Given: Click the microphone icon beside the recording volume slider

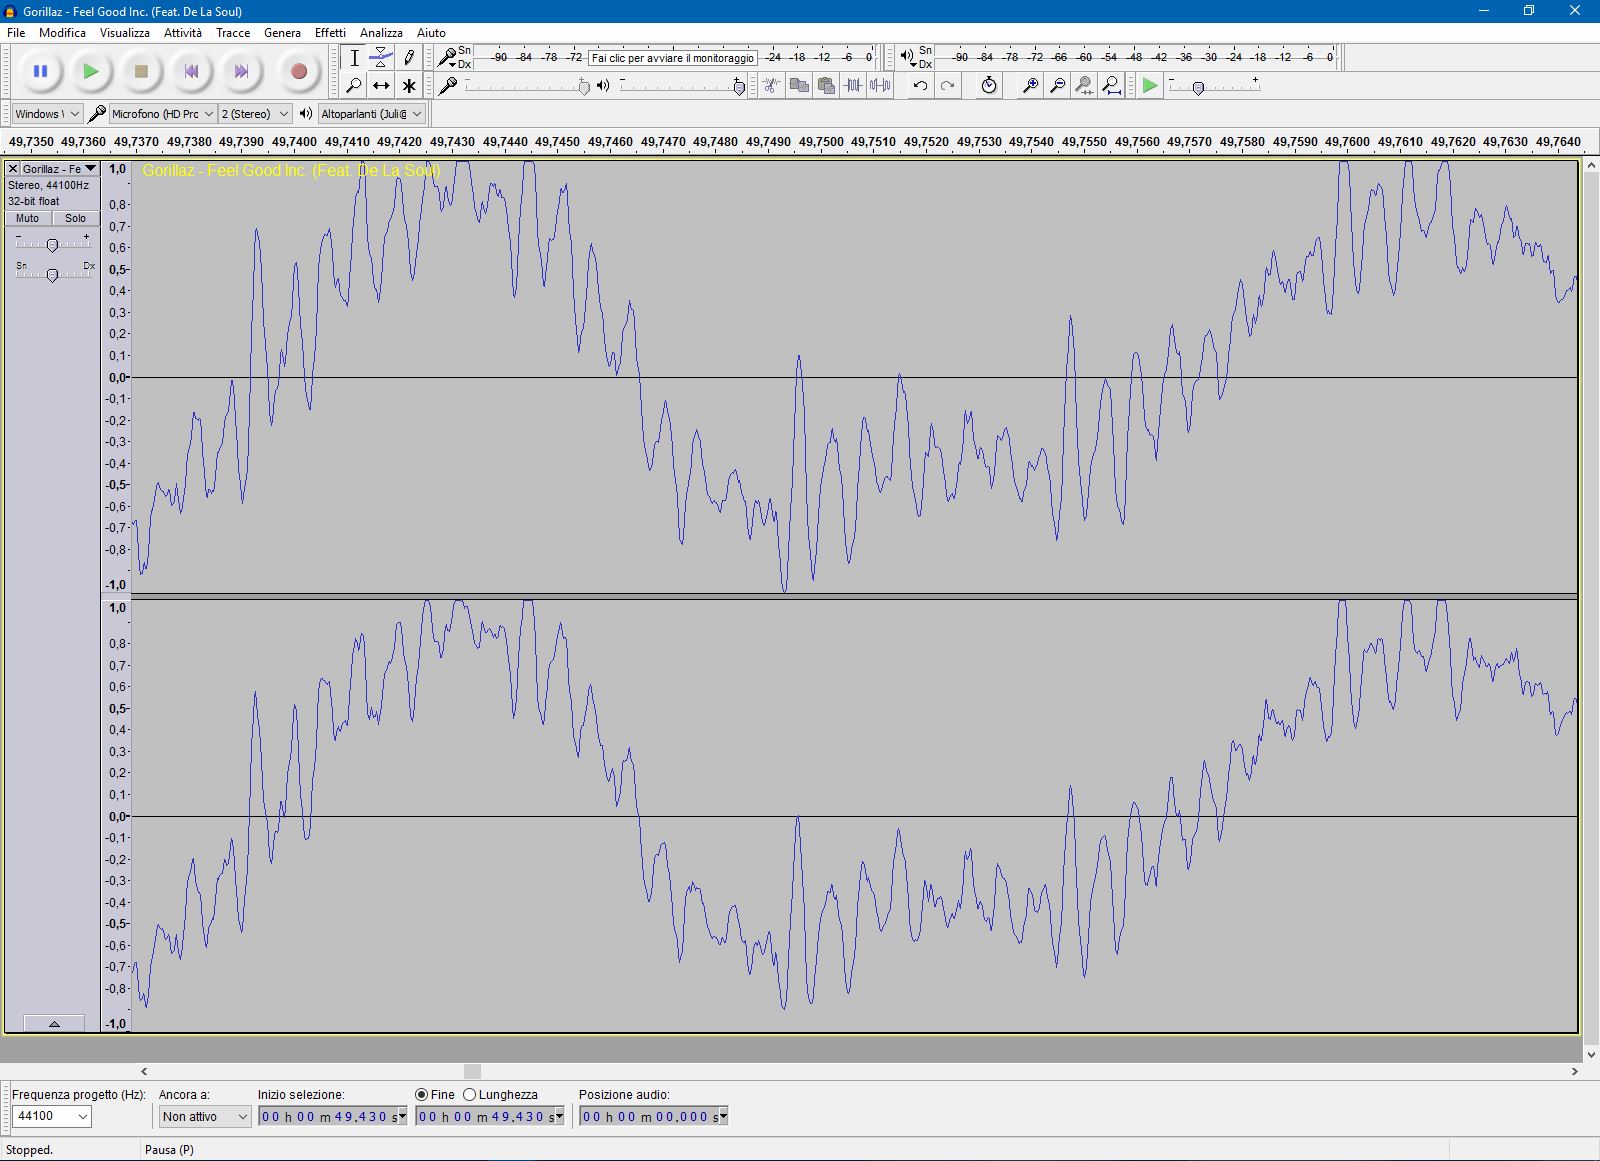Looking at the screenshot, I should (449, 86).
